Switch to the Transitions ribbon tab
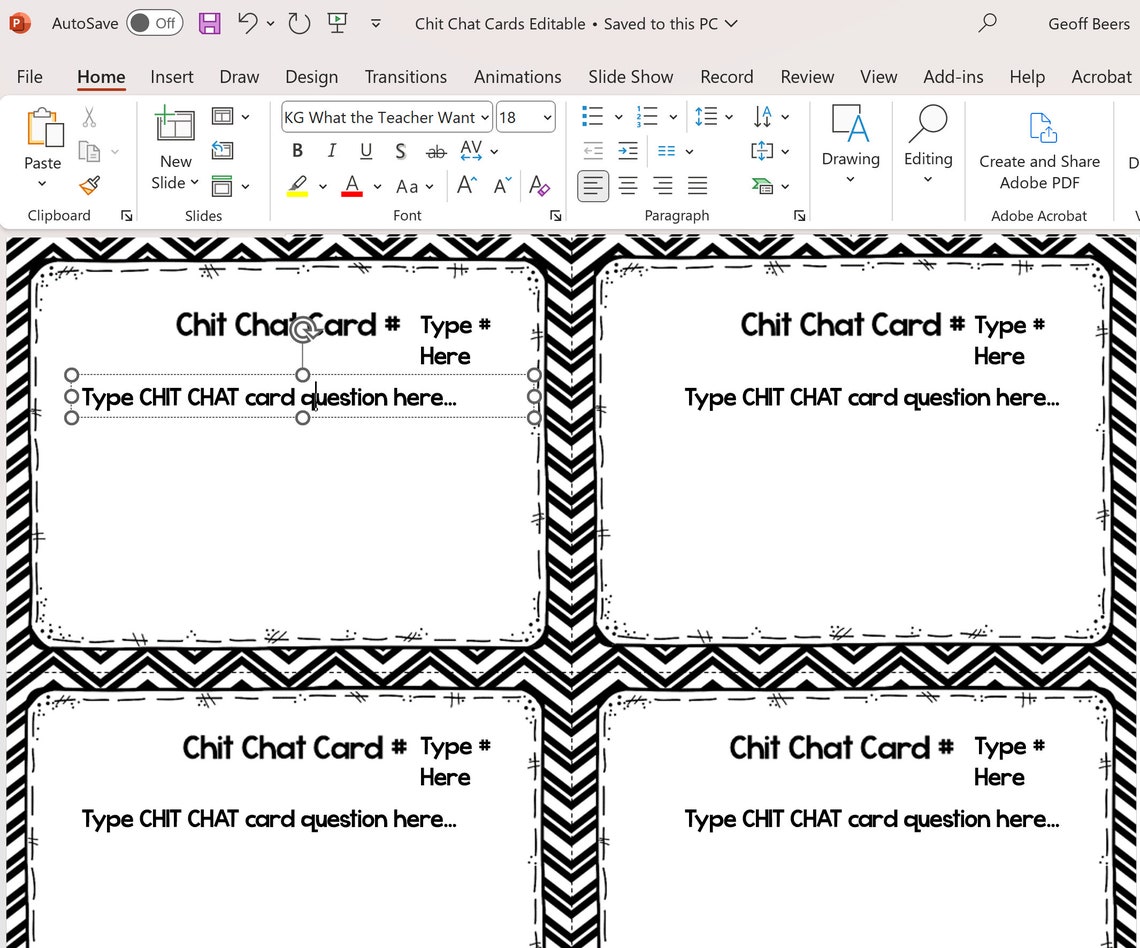 coord(405,76)
